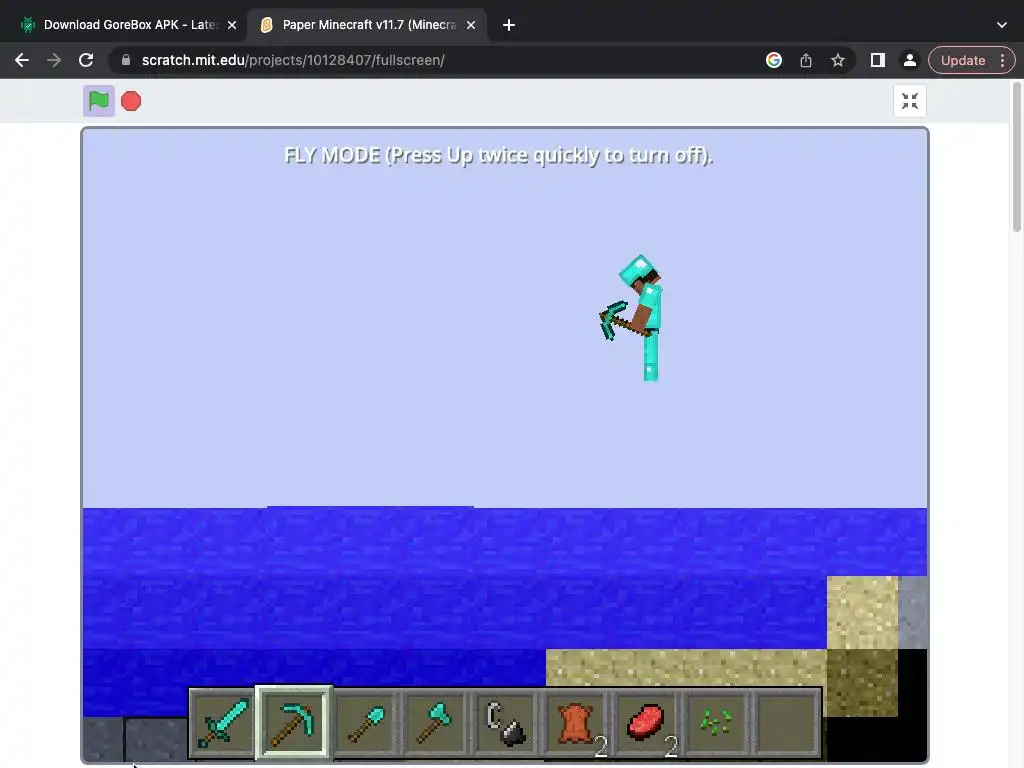View site information via the lock icon

(x=126, y=60)
